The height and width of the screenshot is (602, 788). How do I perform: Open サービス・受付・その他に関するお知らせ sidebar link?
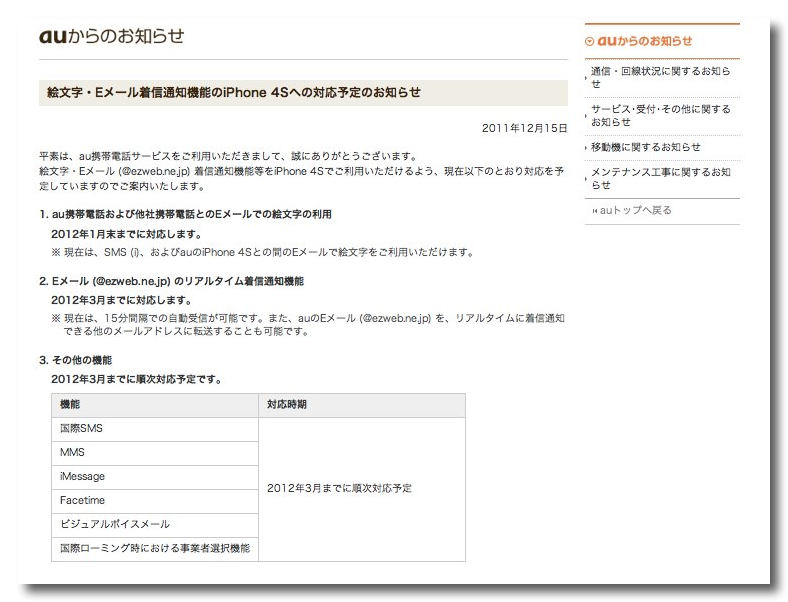[x=660, y=116]
